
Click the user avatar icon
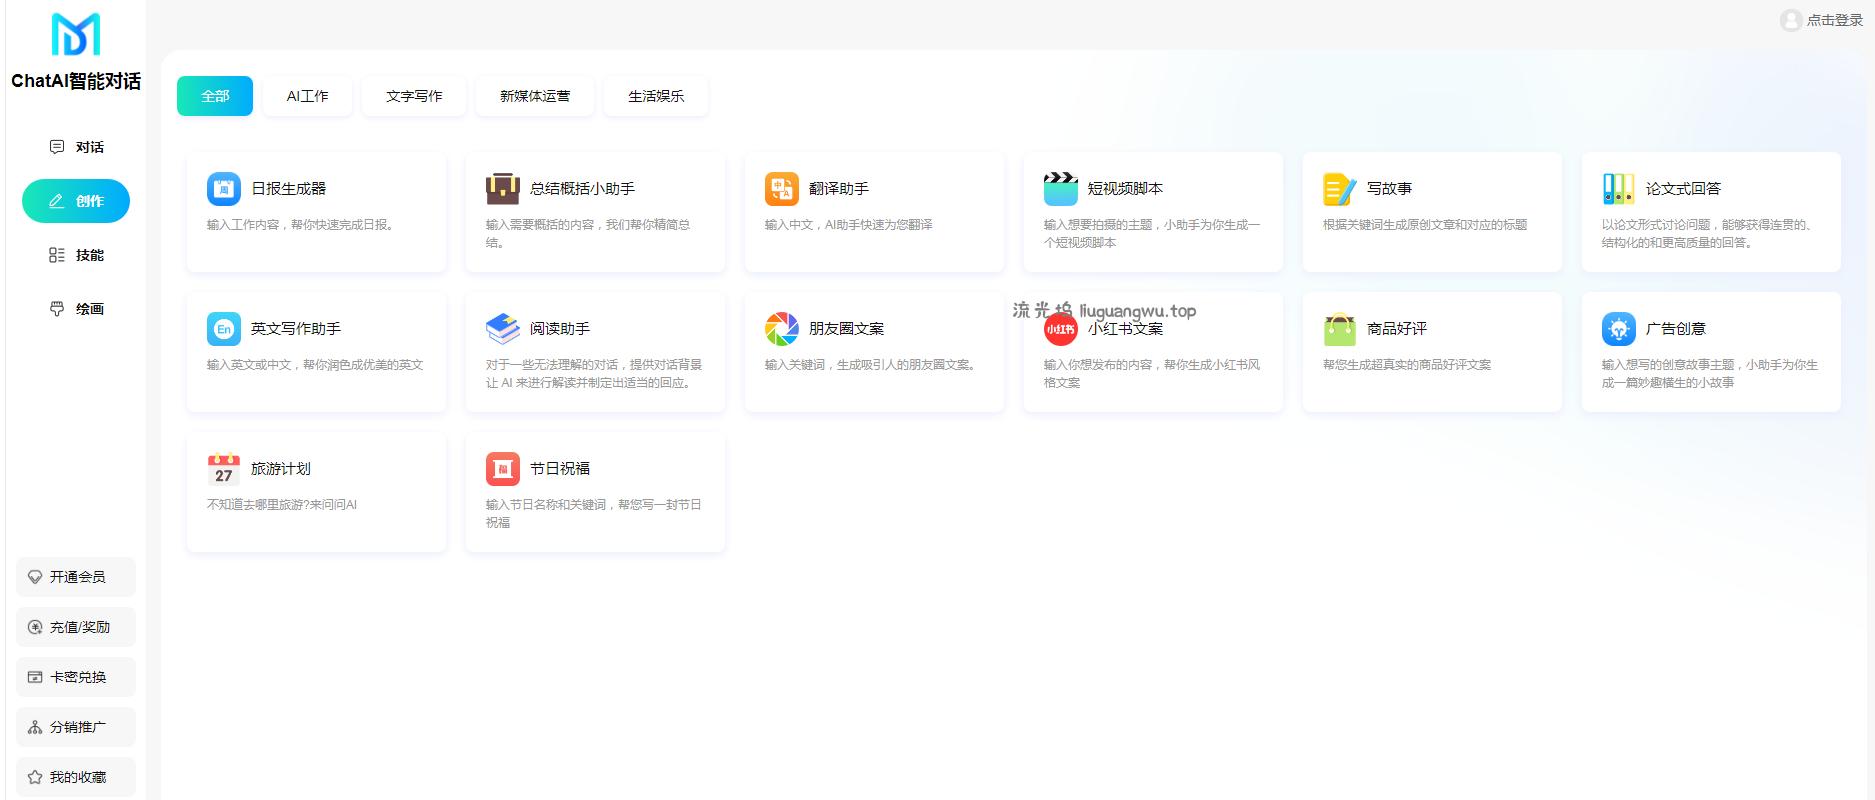coord(1791,20)
